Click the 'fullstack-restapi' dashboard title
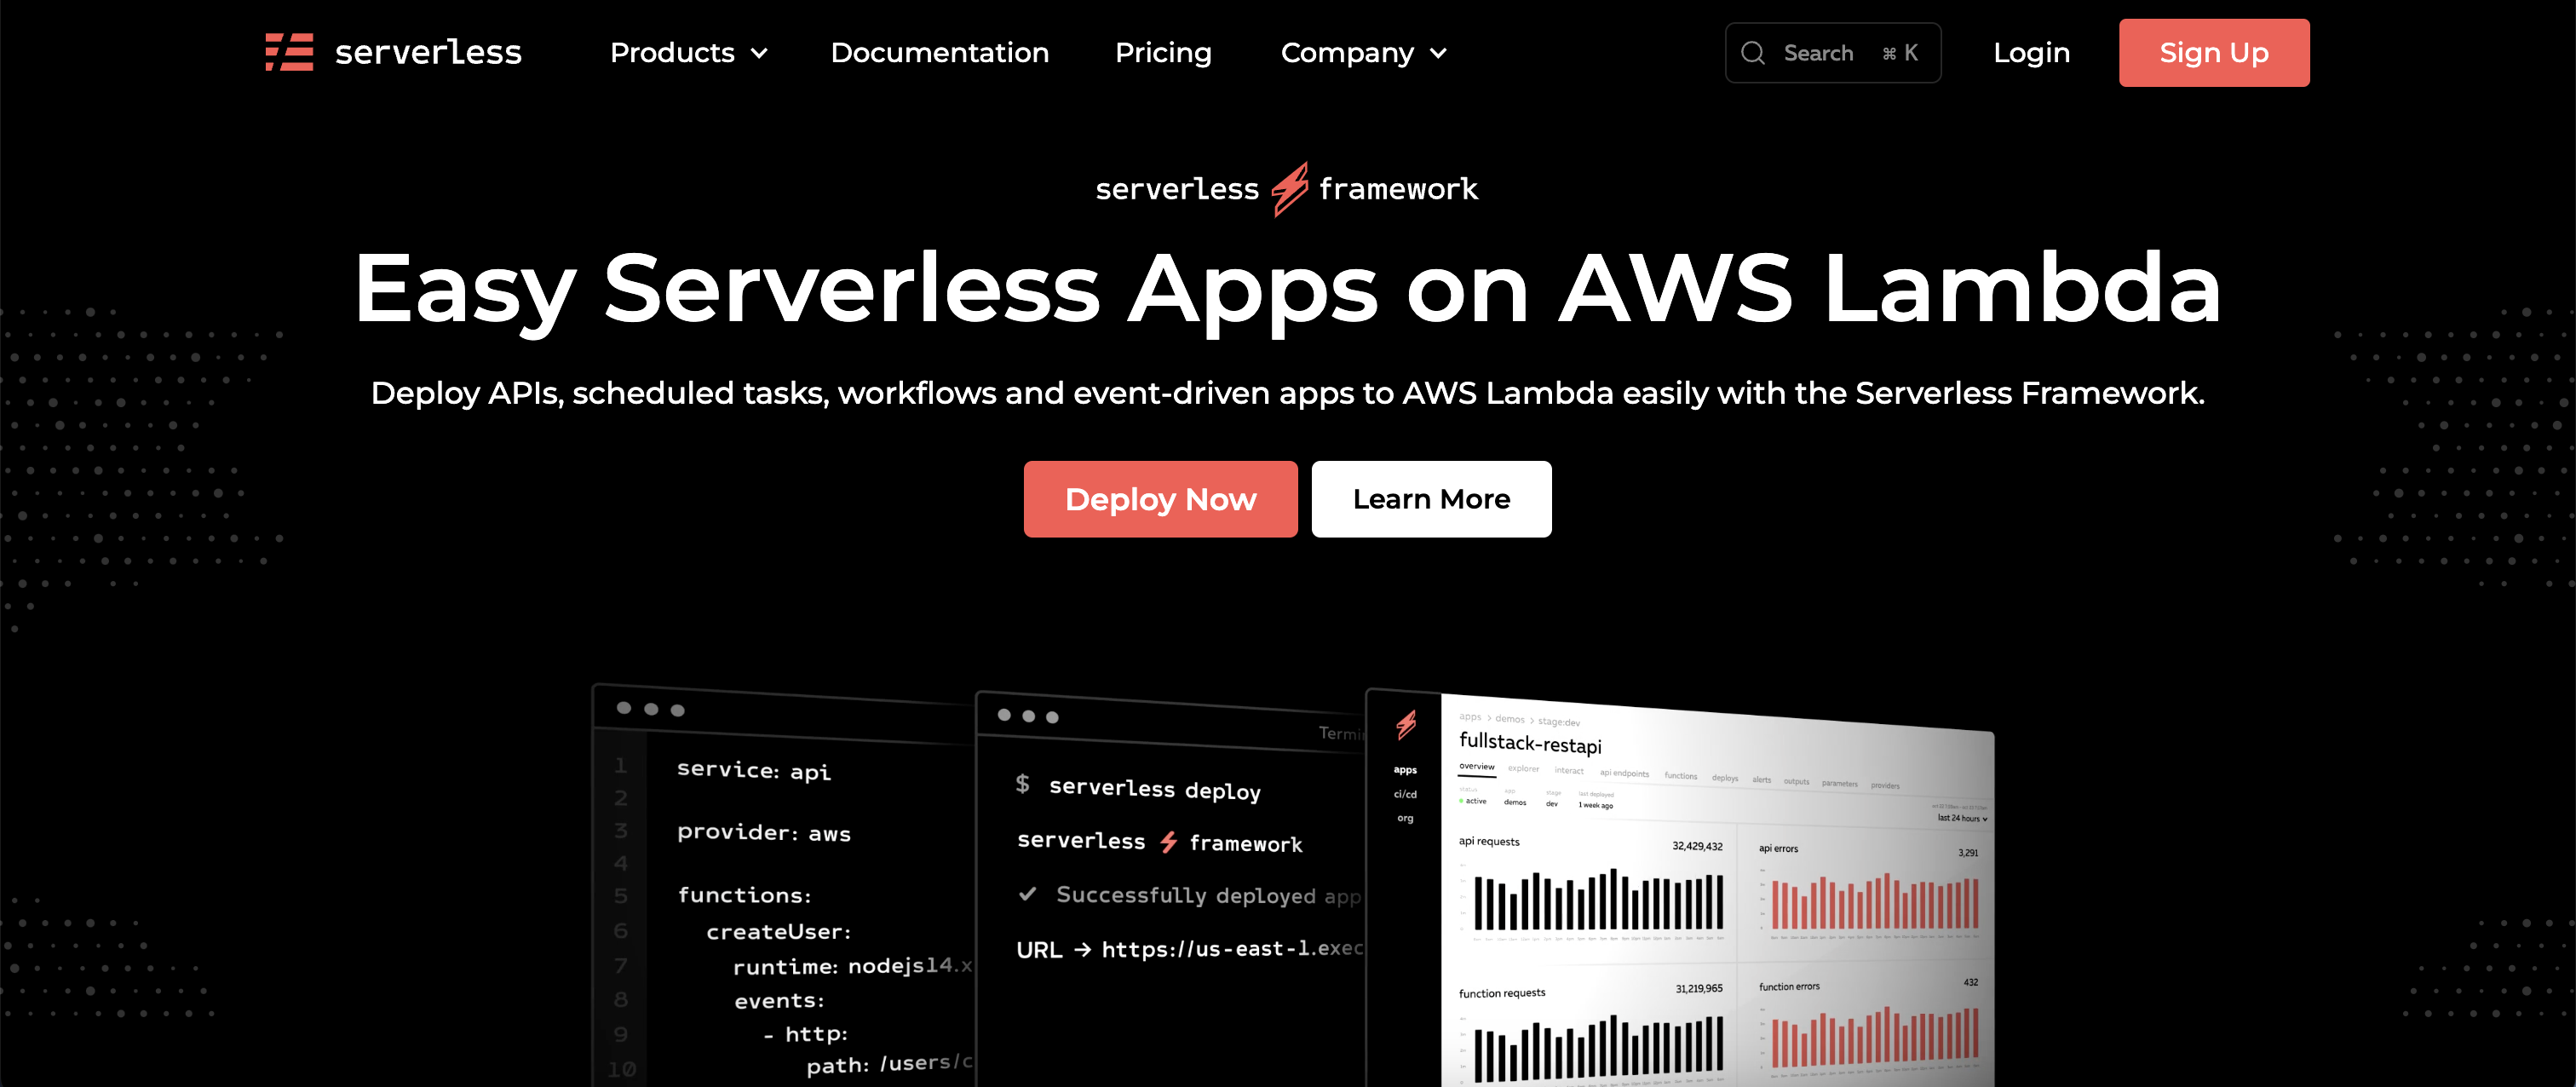Image resolution: width=2576 pixels, height=1087 pixels. pos(1530,743)
